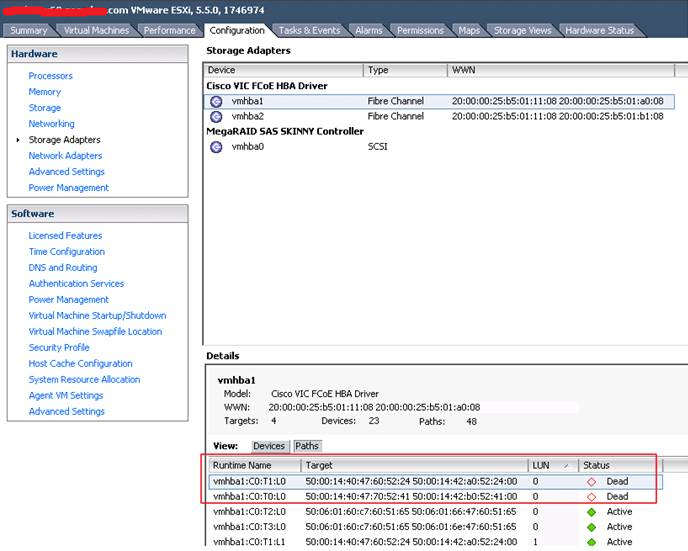Click the vmhba1 adapter icon
The height and width of the screenshot is (551, 688).
pos(216,101)
